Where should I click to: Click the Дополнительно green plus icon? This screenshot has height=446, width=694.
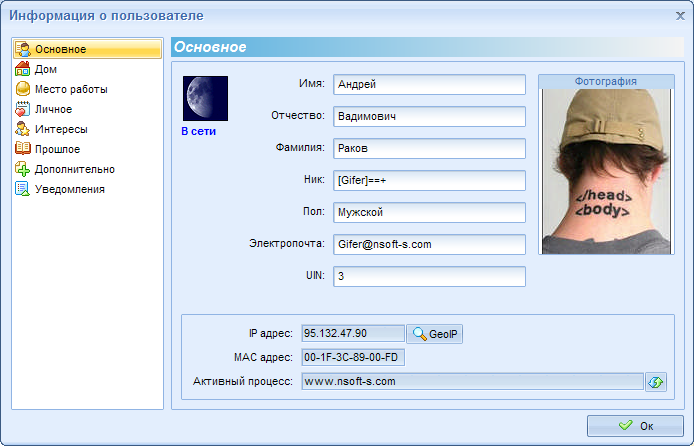pyautogui.click(x=22, y=169)
